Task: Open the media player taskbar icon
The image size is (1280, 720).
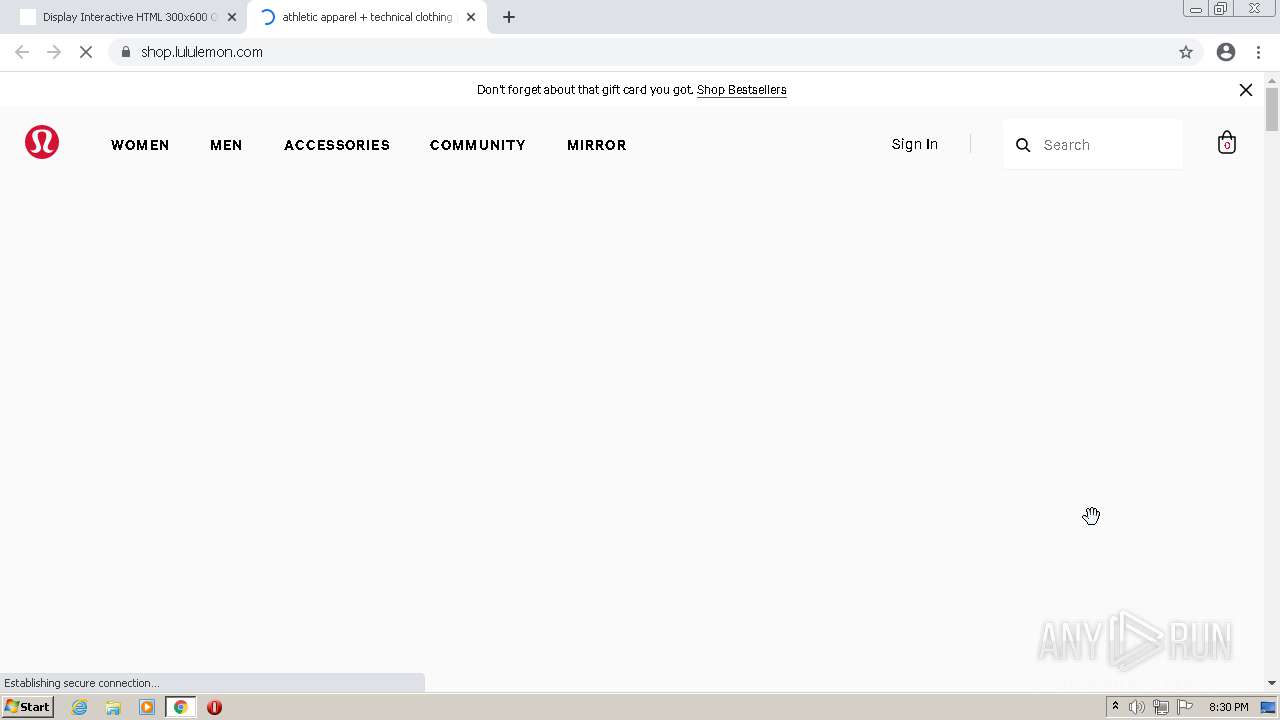Action: 147,707
